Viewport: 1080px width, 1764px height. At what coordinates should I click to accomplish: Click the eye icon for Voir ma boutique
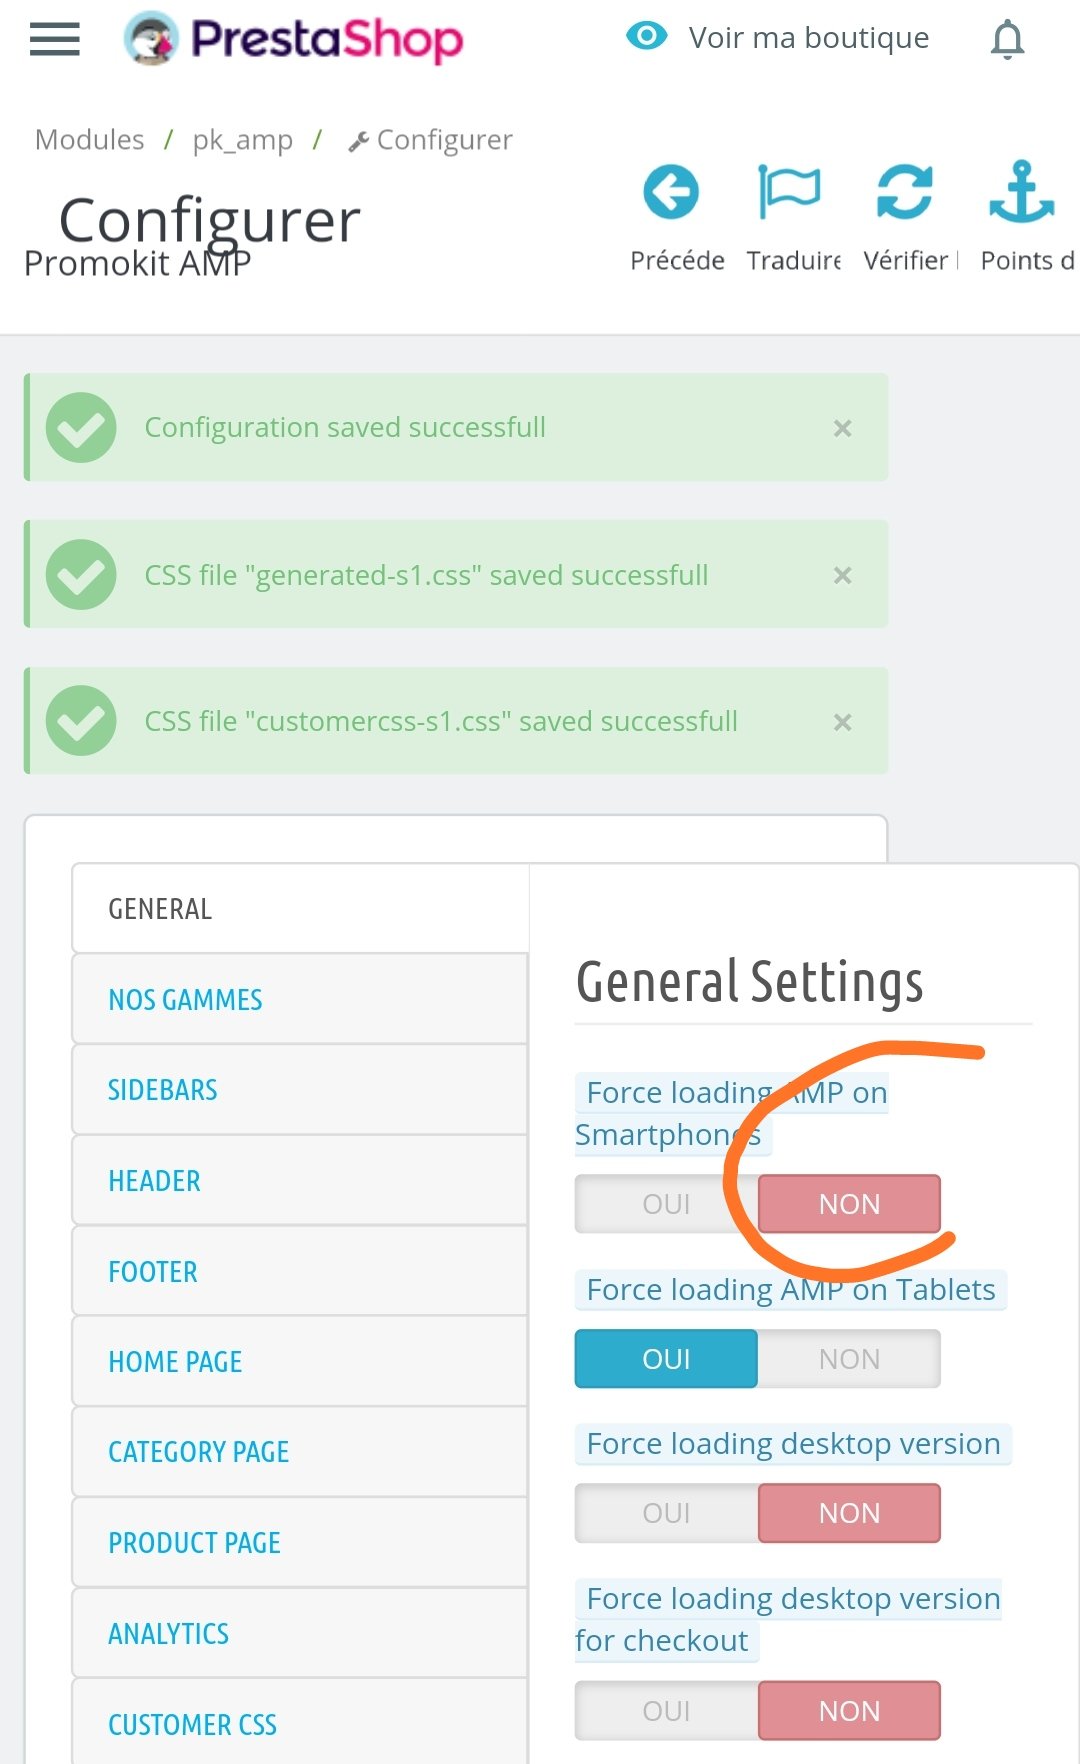pos(646,37)
